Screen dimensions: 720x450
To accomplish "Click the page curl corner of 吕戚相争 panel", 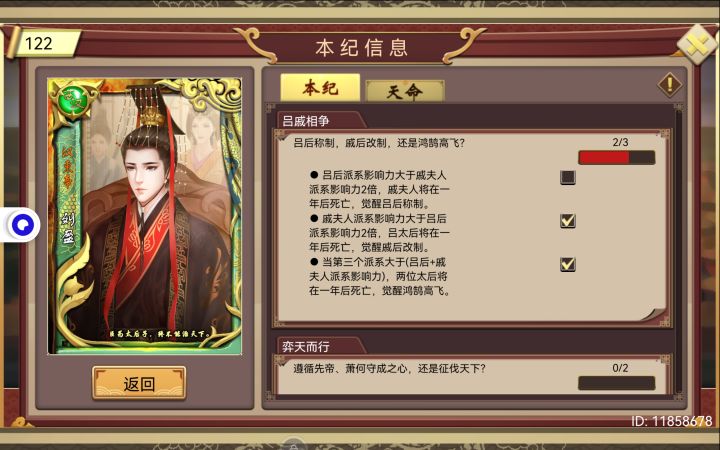I will click(653, 314).
